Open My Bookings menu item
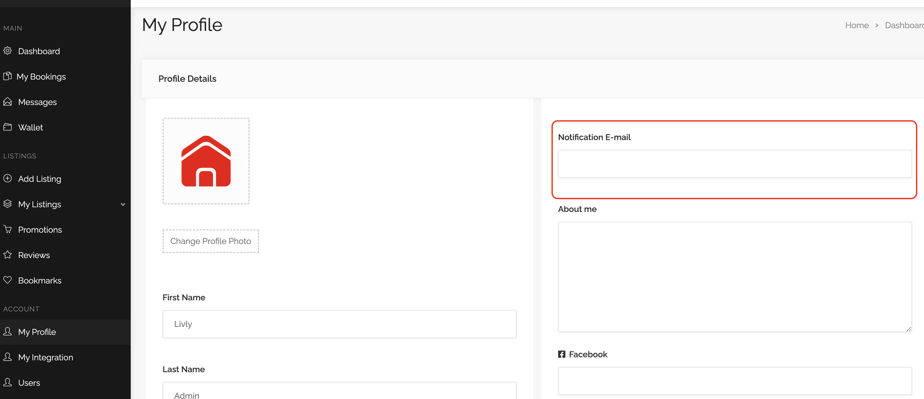The width and height of the screenshot is (924, 399). 41,77
